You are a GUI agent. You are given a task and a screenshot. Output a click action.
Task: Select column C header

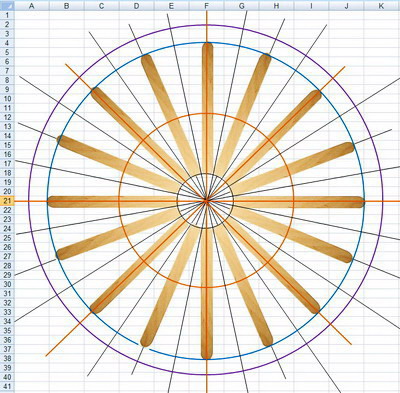[x=102, y=5]
